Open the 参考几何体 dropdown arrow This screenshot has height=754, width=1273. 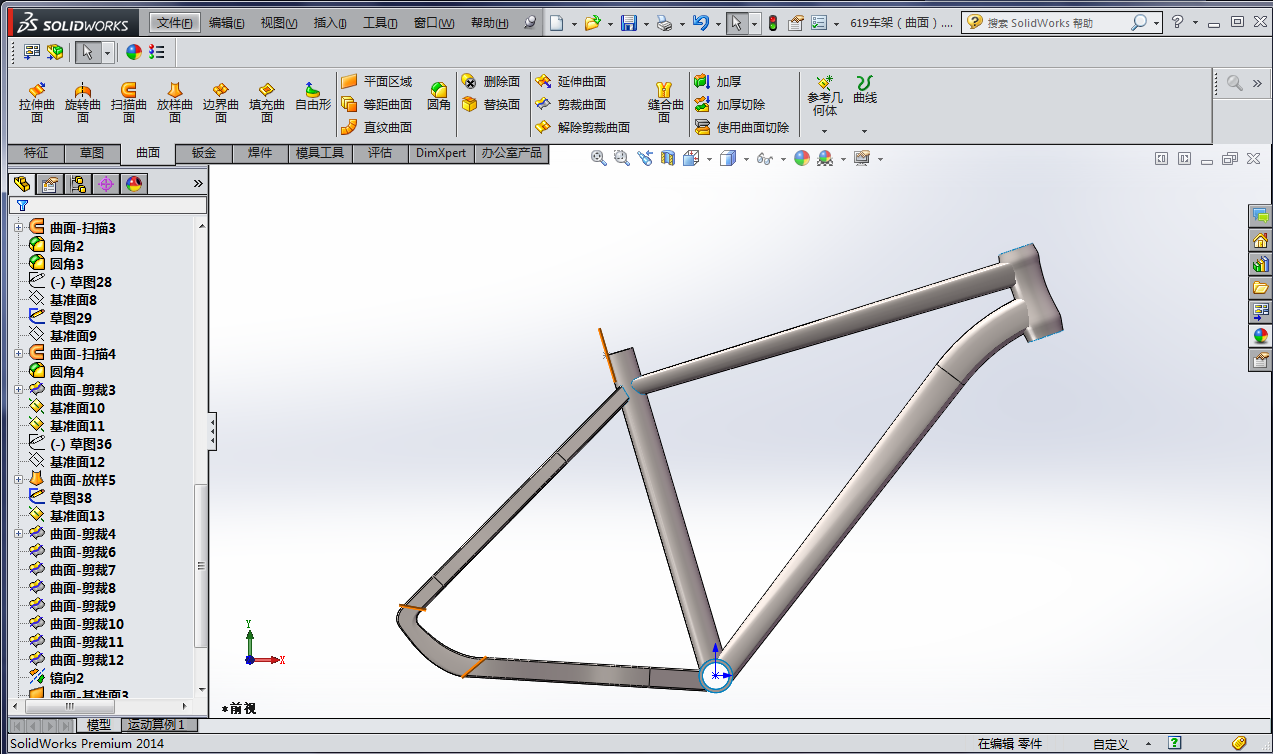(825, 131)
